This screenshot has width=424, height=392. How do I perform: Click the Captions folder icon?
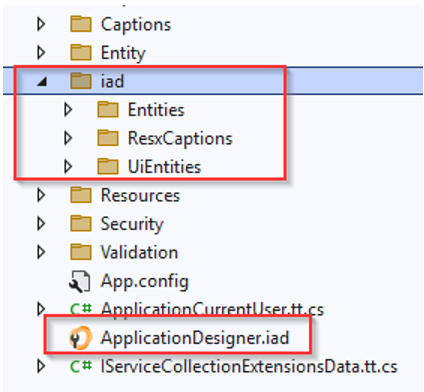point(81,24)
